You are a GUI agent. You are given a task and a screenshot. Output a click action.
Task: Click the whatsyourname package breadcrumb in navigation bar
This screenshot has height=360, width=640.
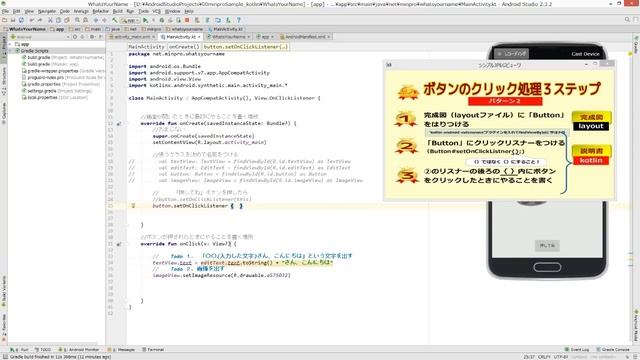coord(184,29)
